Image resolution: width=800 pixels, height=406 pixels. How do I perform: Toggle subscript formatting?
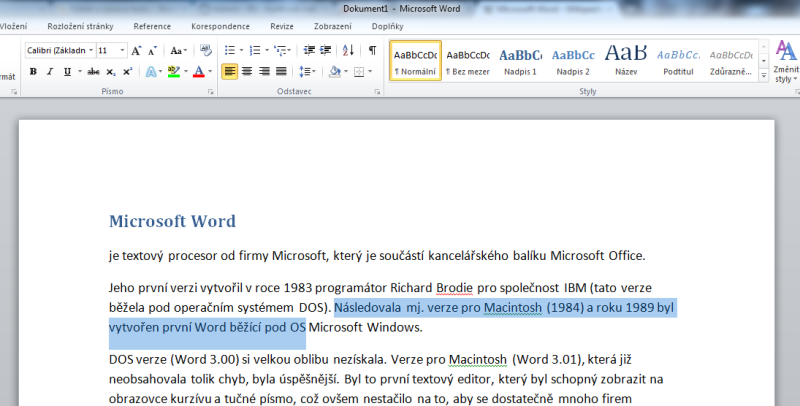[x=110, y=72]
